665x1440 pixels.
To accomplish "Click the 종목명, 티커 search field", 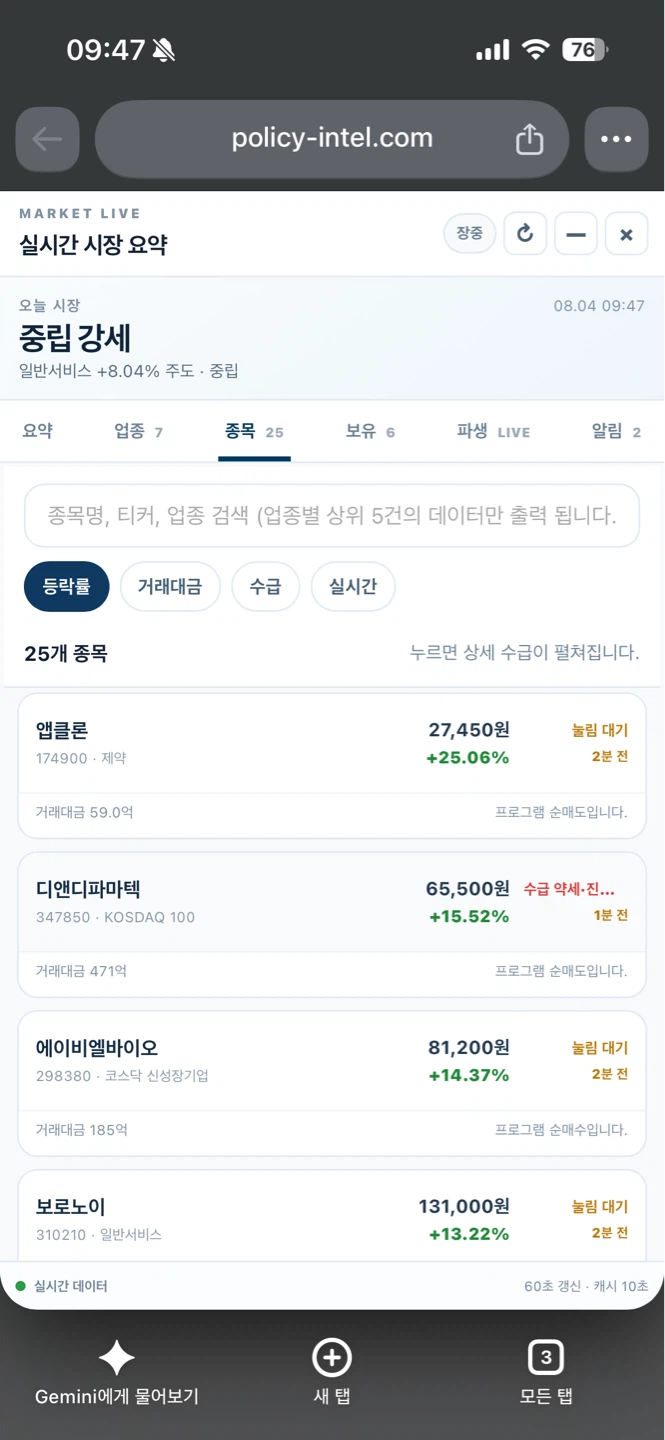I will coord(332,516).
